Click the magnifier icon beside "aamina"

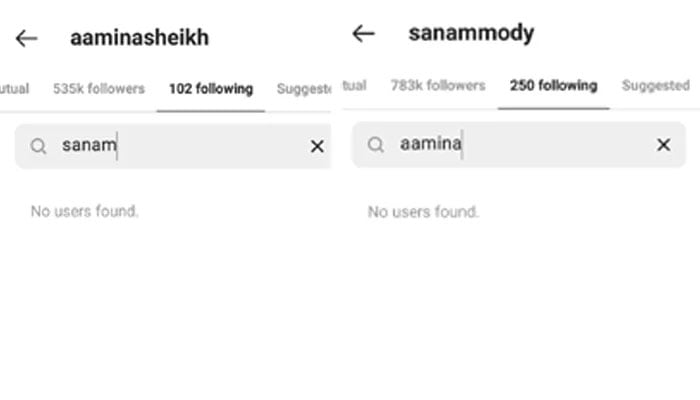[x=376, y=145]
